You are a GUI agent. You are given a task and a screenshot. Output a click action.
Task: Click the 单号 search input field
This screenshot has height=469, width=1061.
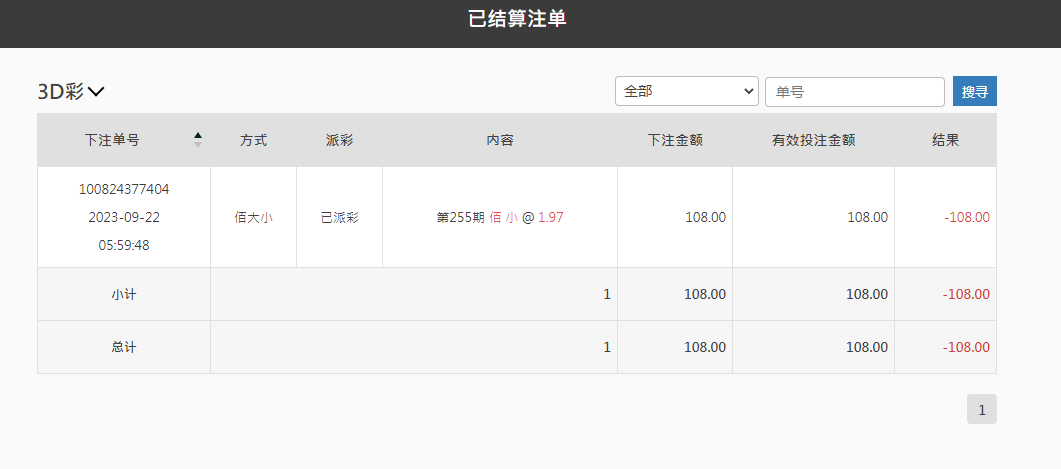855,92
